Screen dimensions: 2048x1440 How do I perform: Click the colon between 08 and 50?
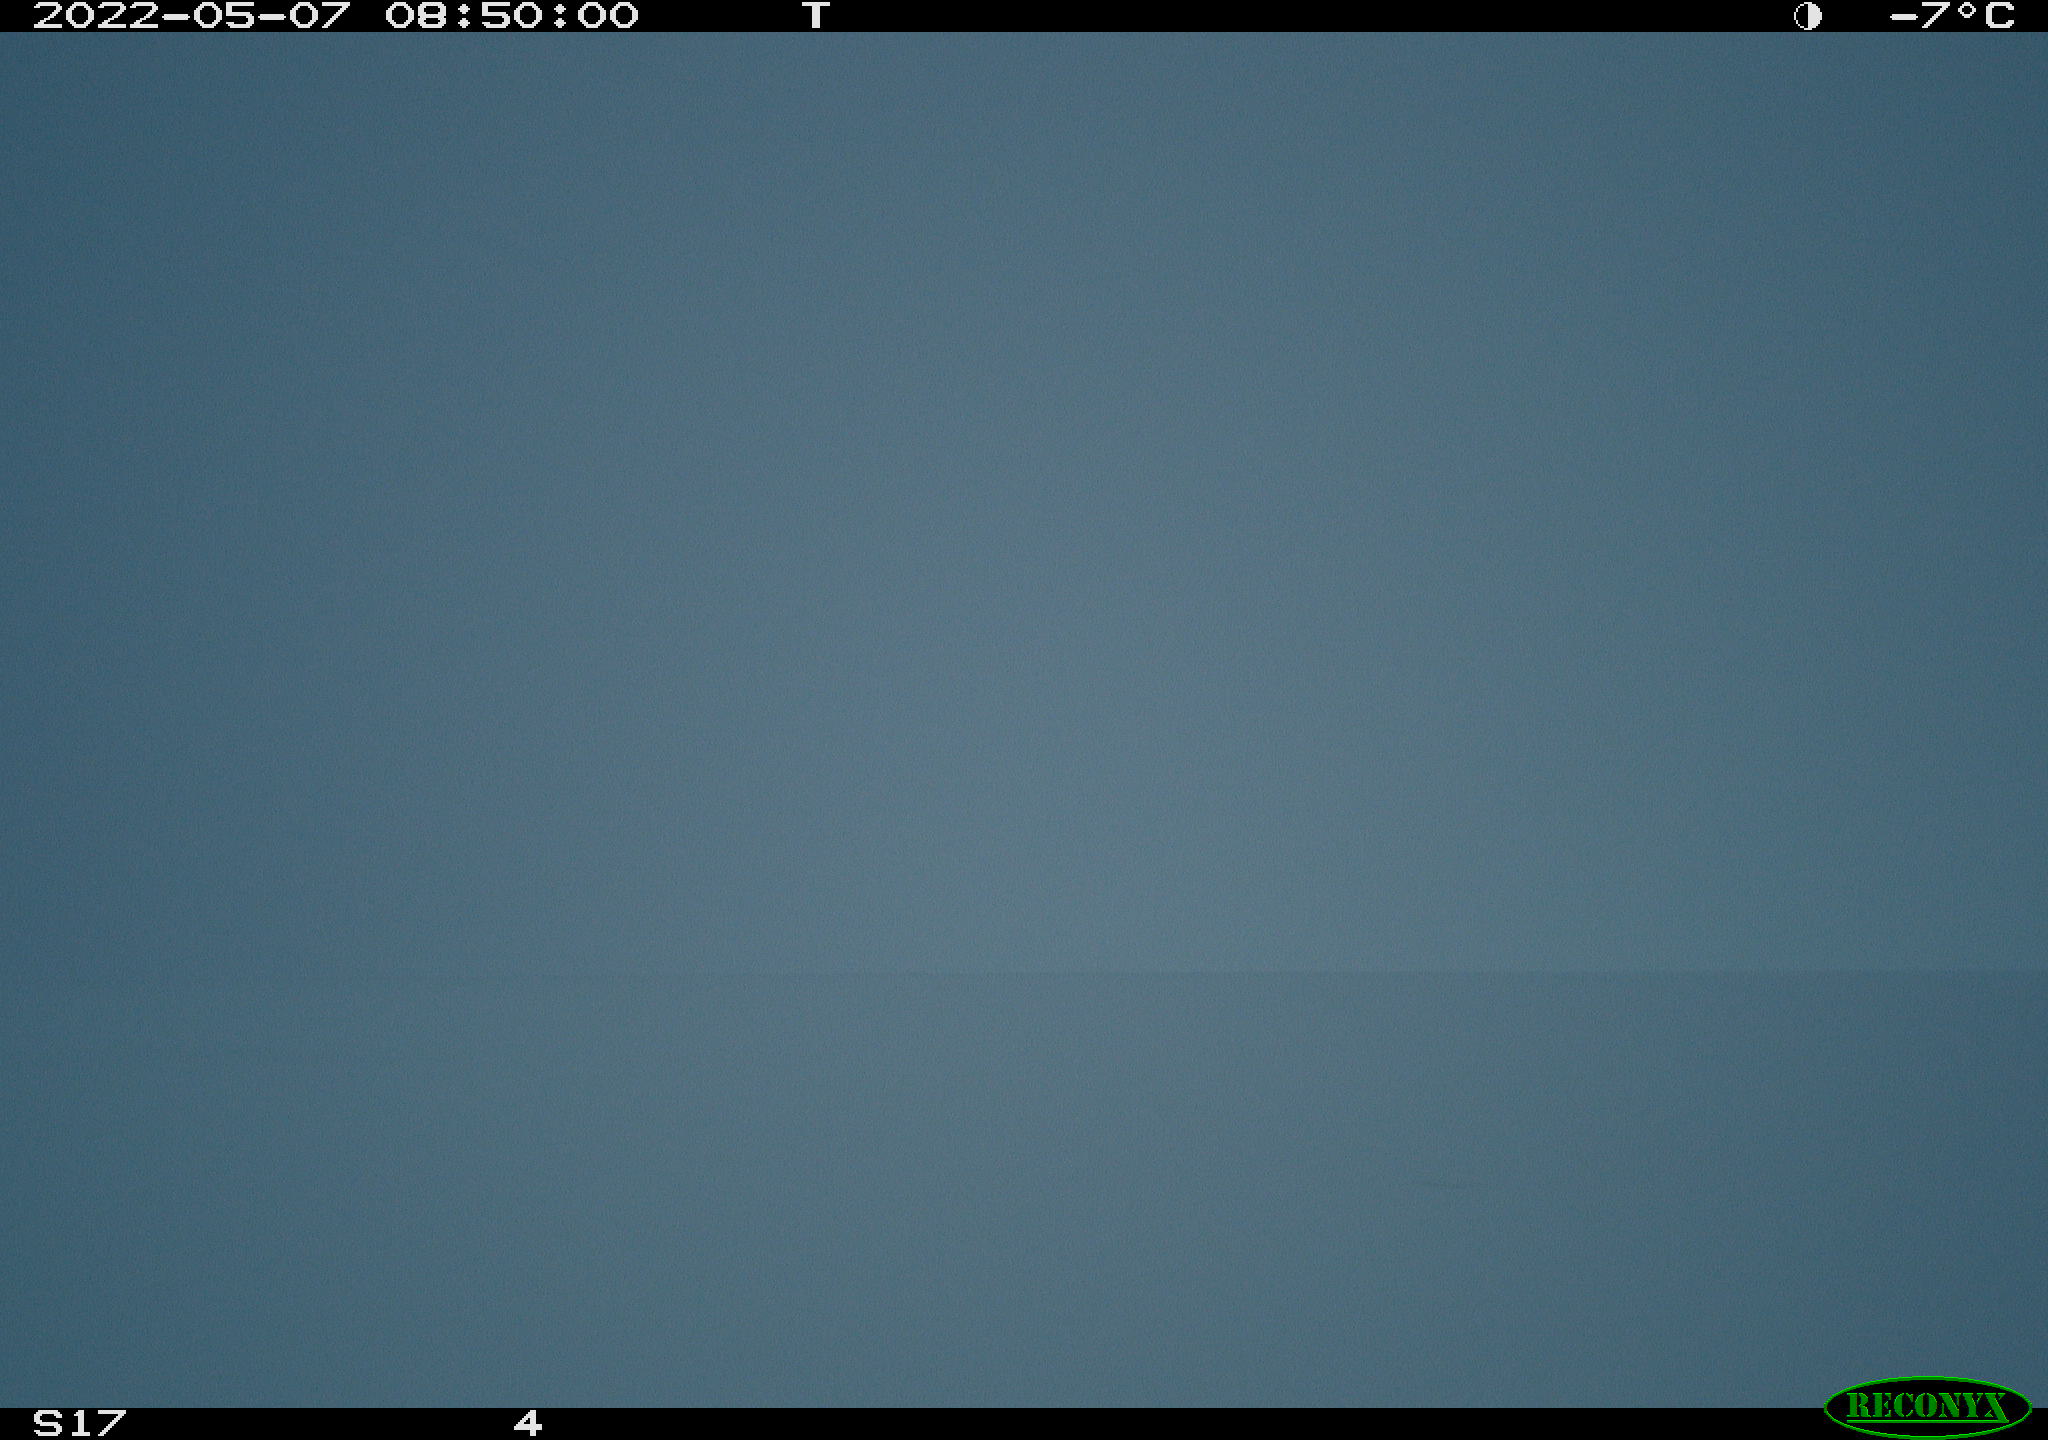[462, 16]
